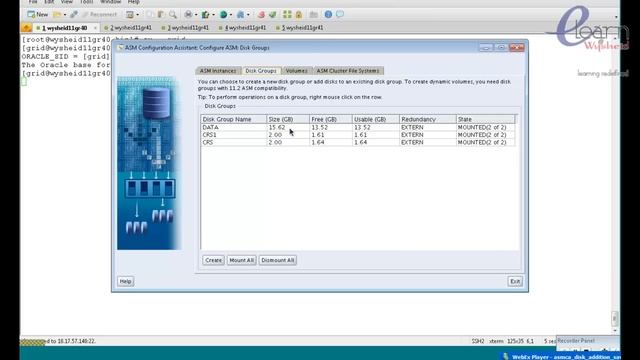Close session tab 1 wysheid11gr40 with its x
The height and width of the screenshot is (360, 640).
[x=96, y=28]
